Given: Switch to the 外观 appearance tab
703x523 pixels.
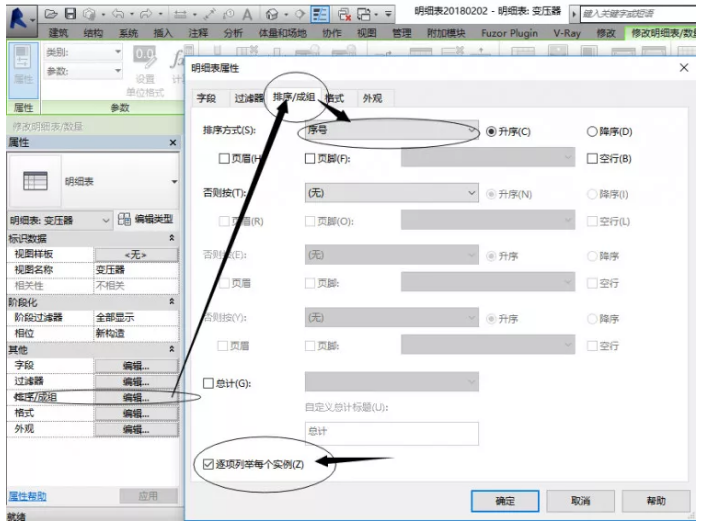Looking at the screenshot, I should pyautogui.click(x=372, y=98).
